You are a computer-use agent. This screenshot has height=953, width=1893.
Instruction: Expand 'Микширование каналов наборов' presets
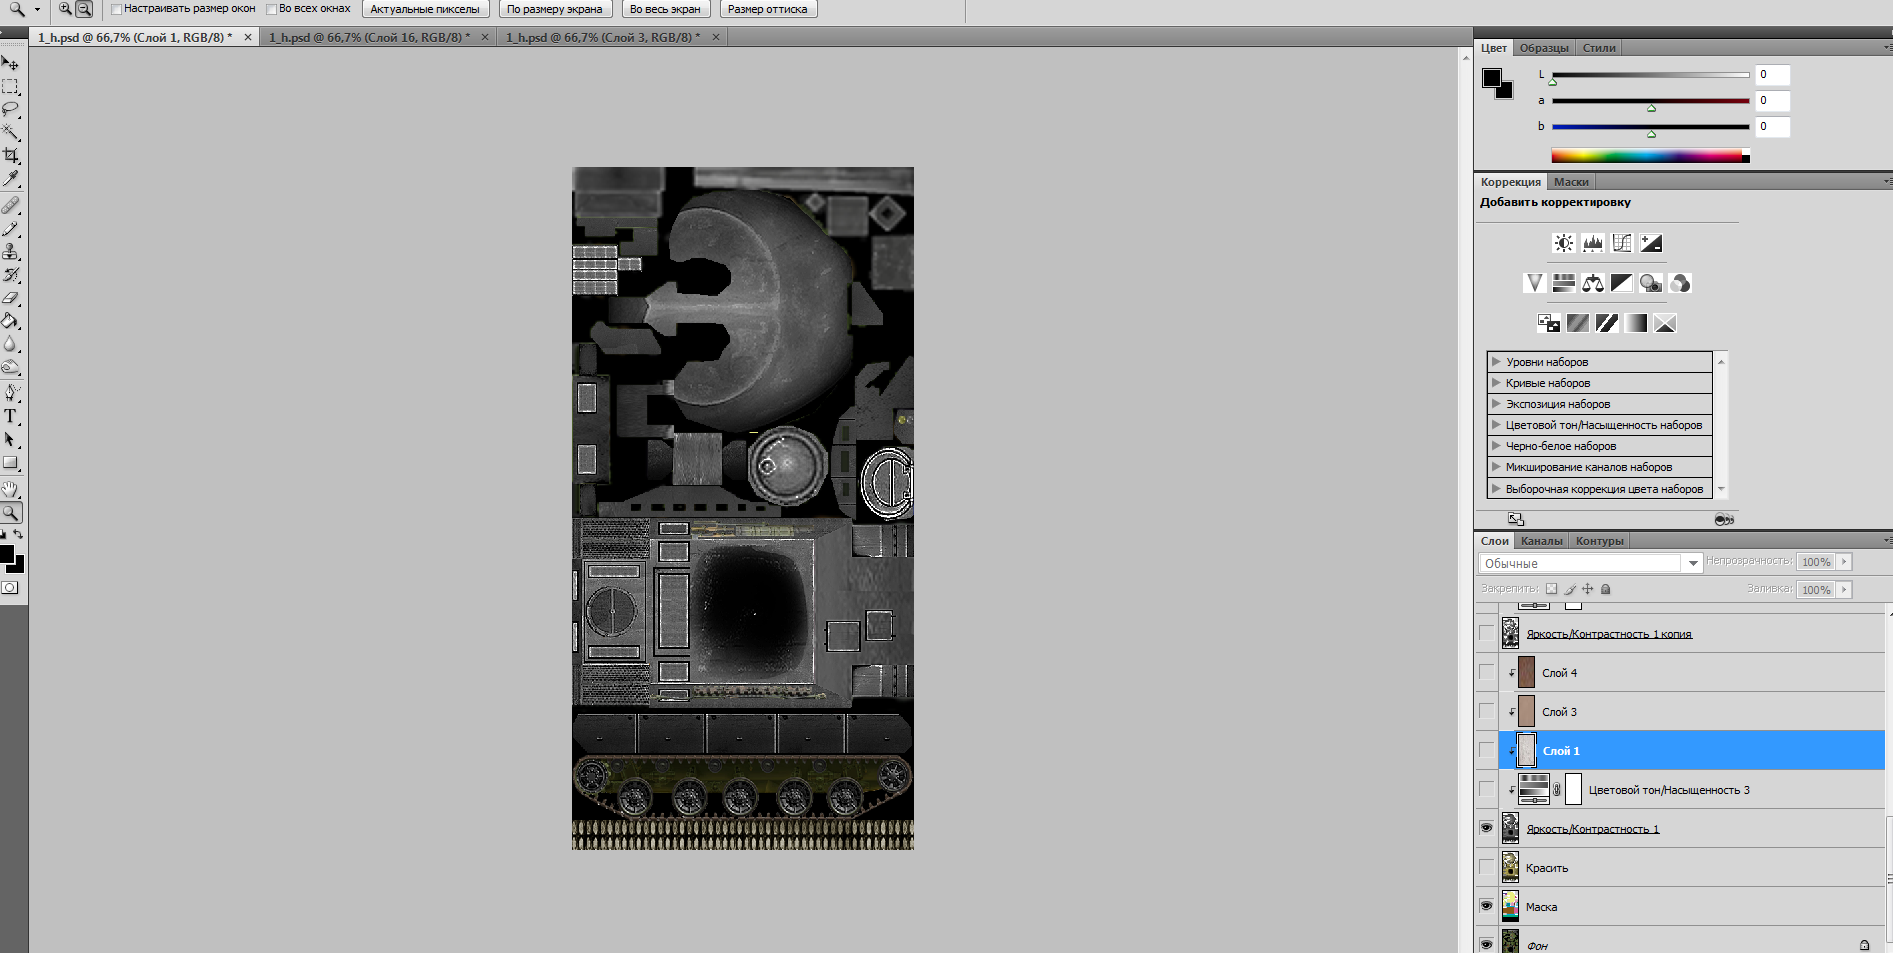(x=1496, y=466)
